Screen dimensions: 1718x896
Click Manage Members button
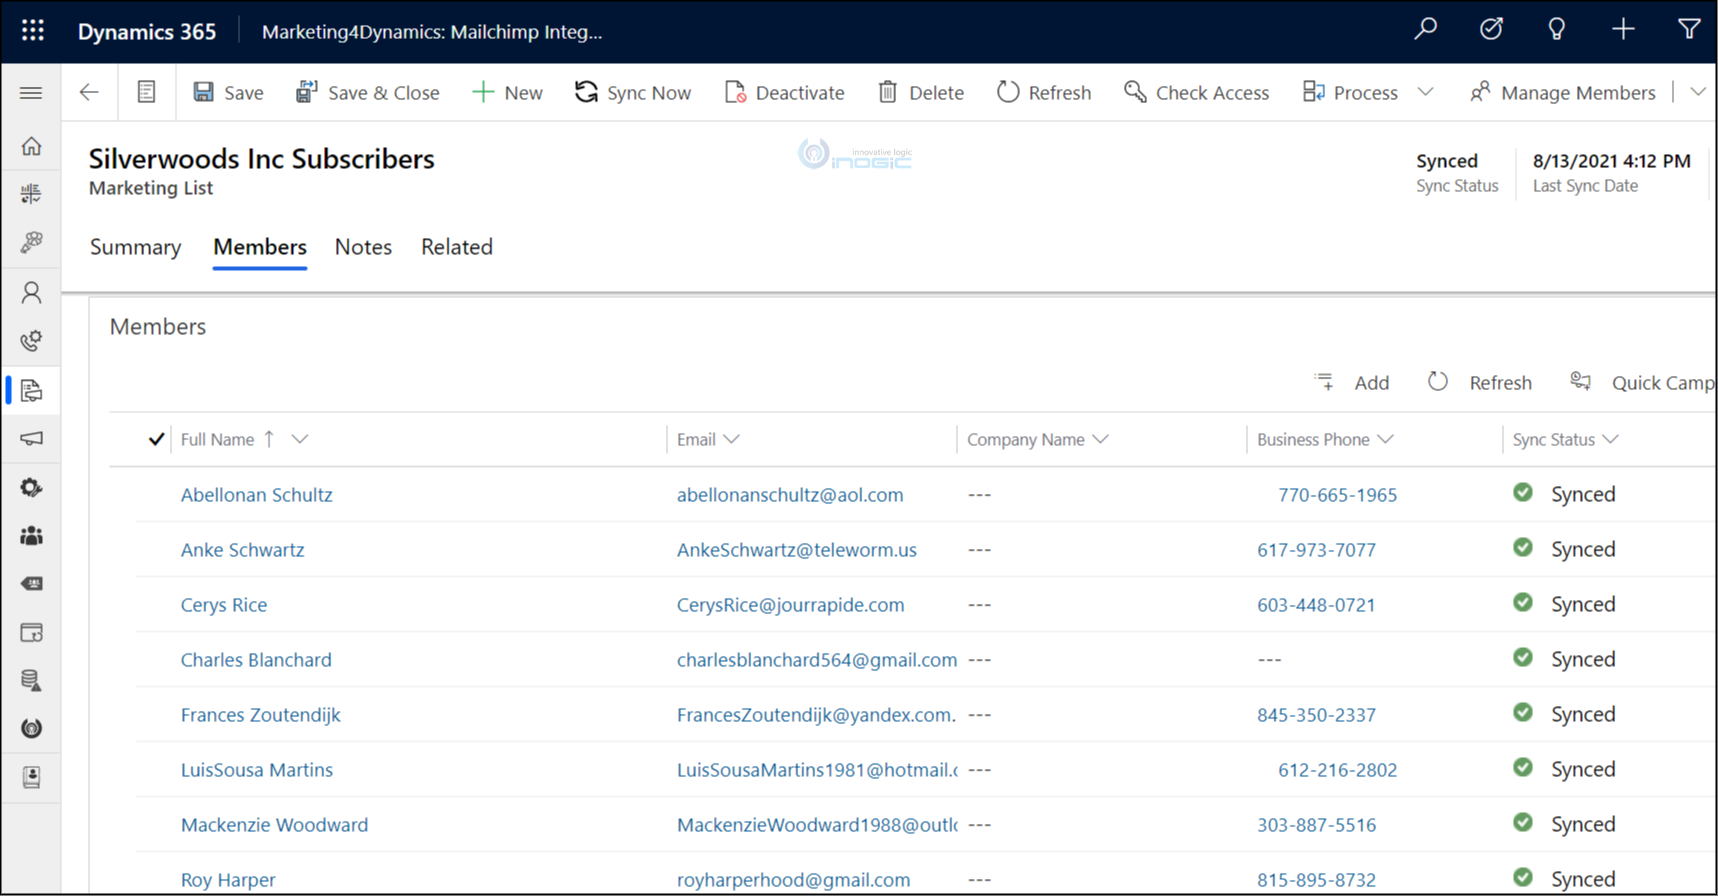tap(1563, 93)
